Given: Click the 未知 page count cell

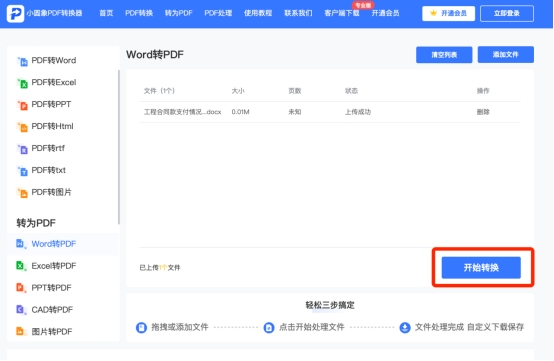Looking at the screenshot, I should coord(295,112).
